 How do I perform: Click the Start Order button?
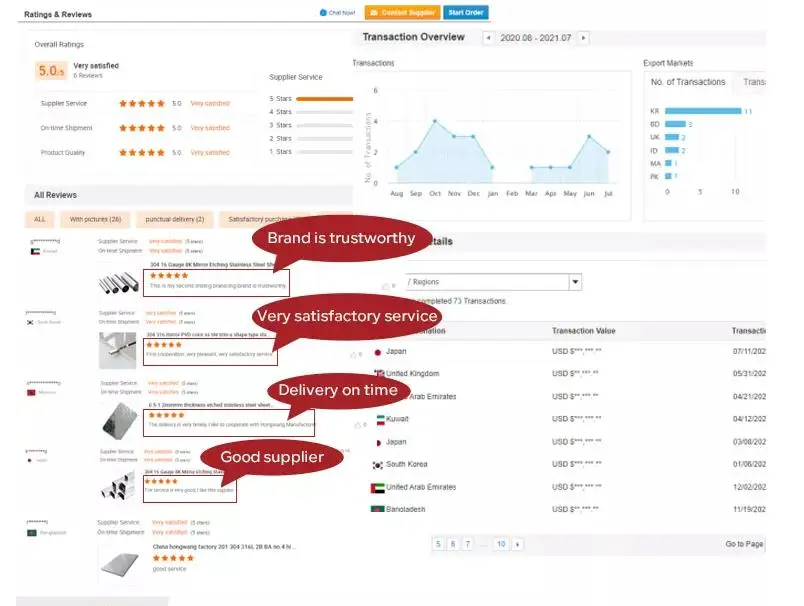466,12
